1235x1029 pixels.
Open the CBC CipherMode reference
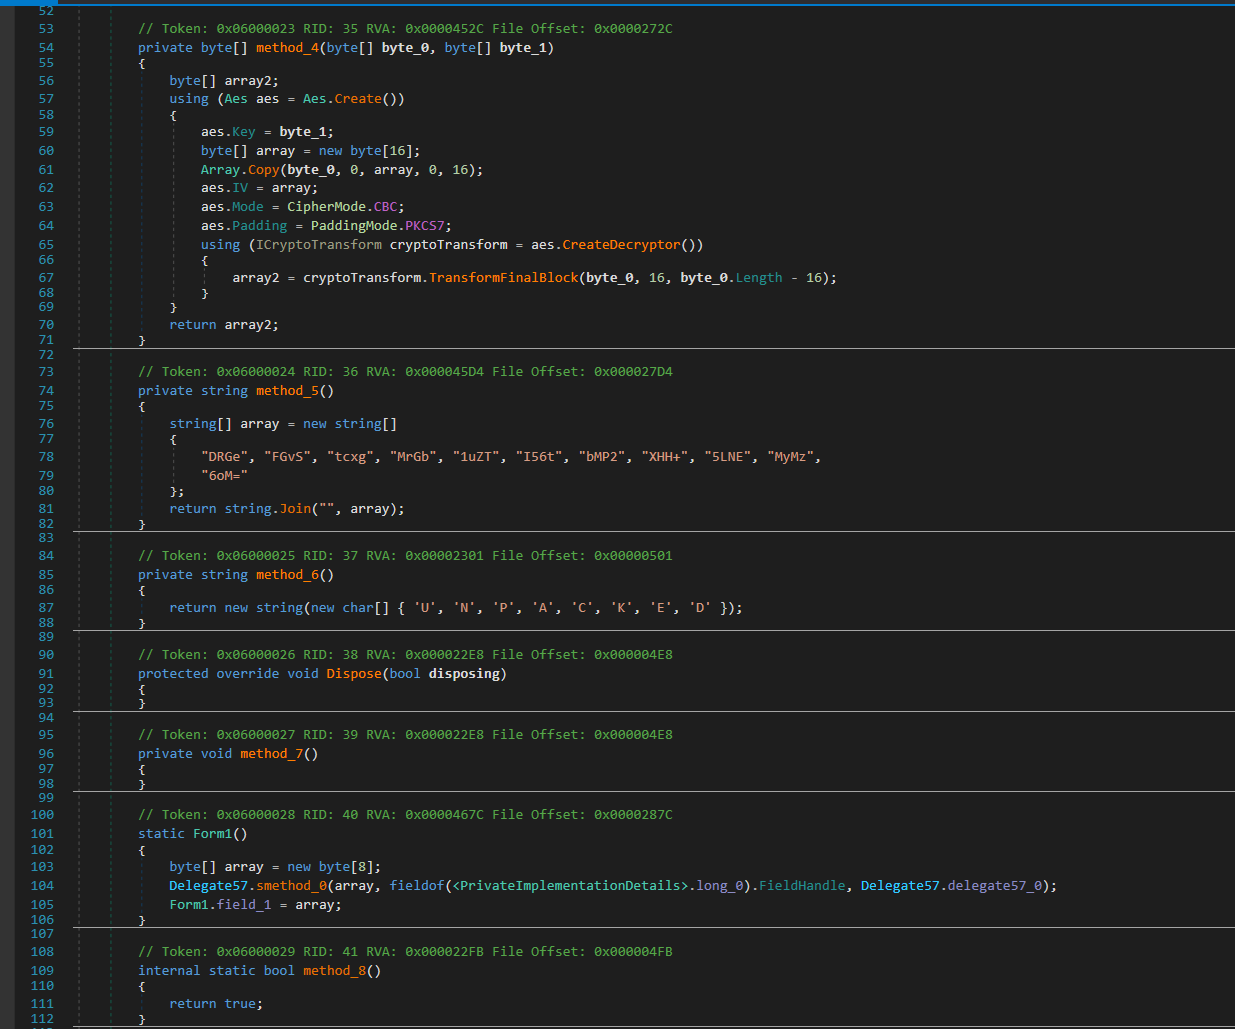385,207
